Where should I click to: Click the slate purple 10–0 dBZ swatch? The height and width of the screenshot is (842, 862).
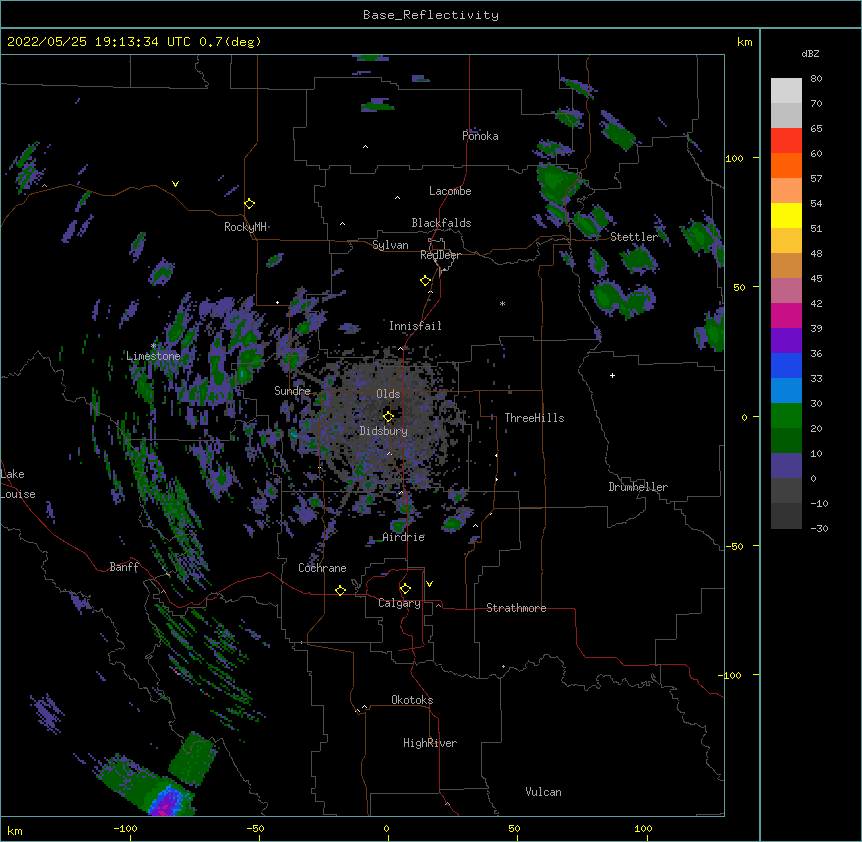click(786, 466)
